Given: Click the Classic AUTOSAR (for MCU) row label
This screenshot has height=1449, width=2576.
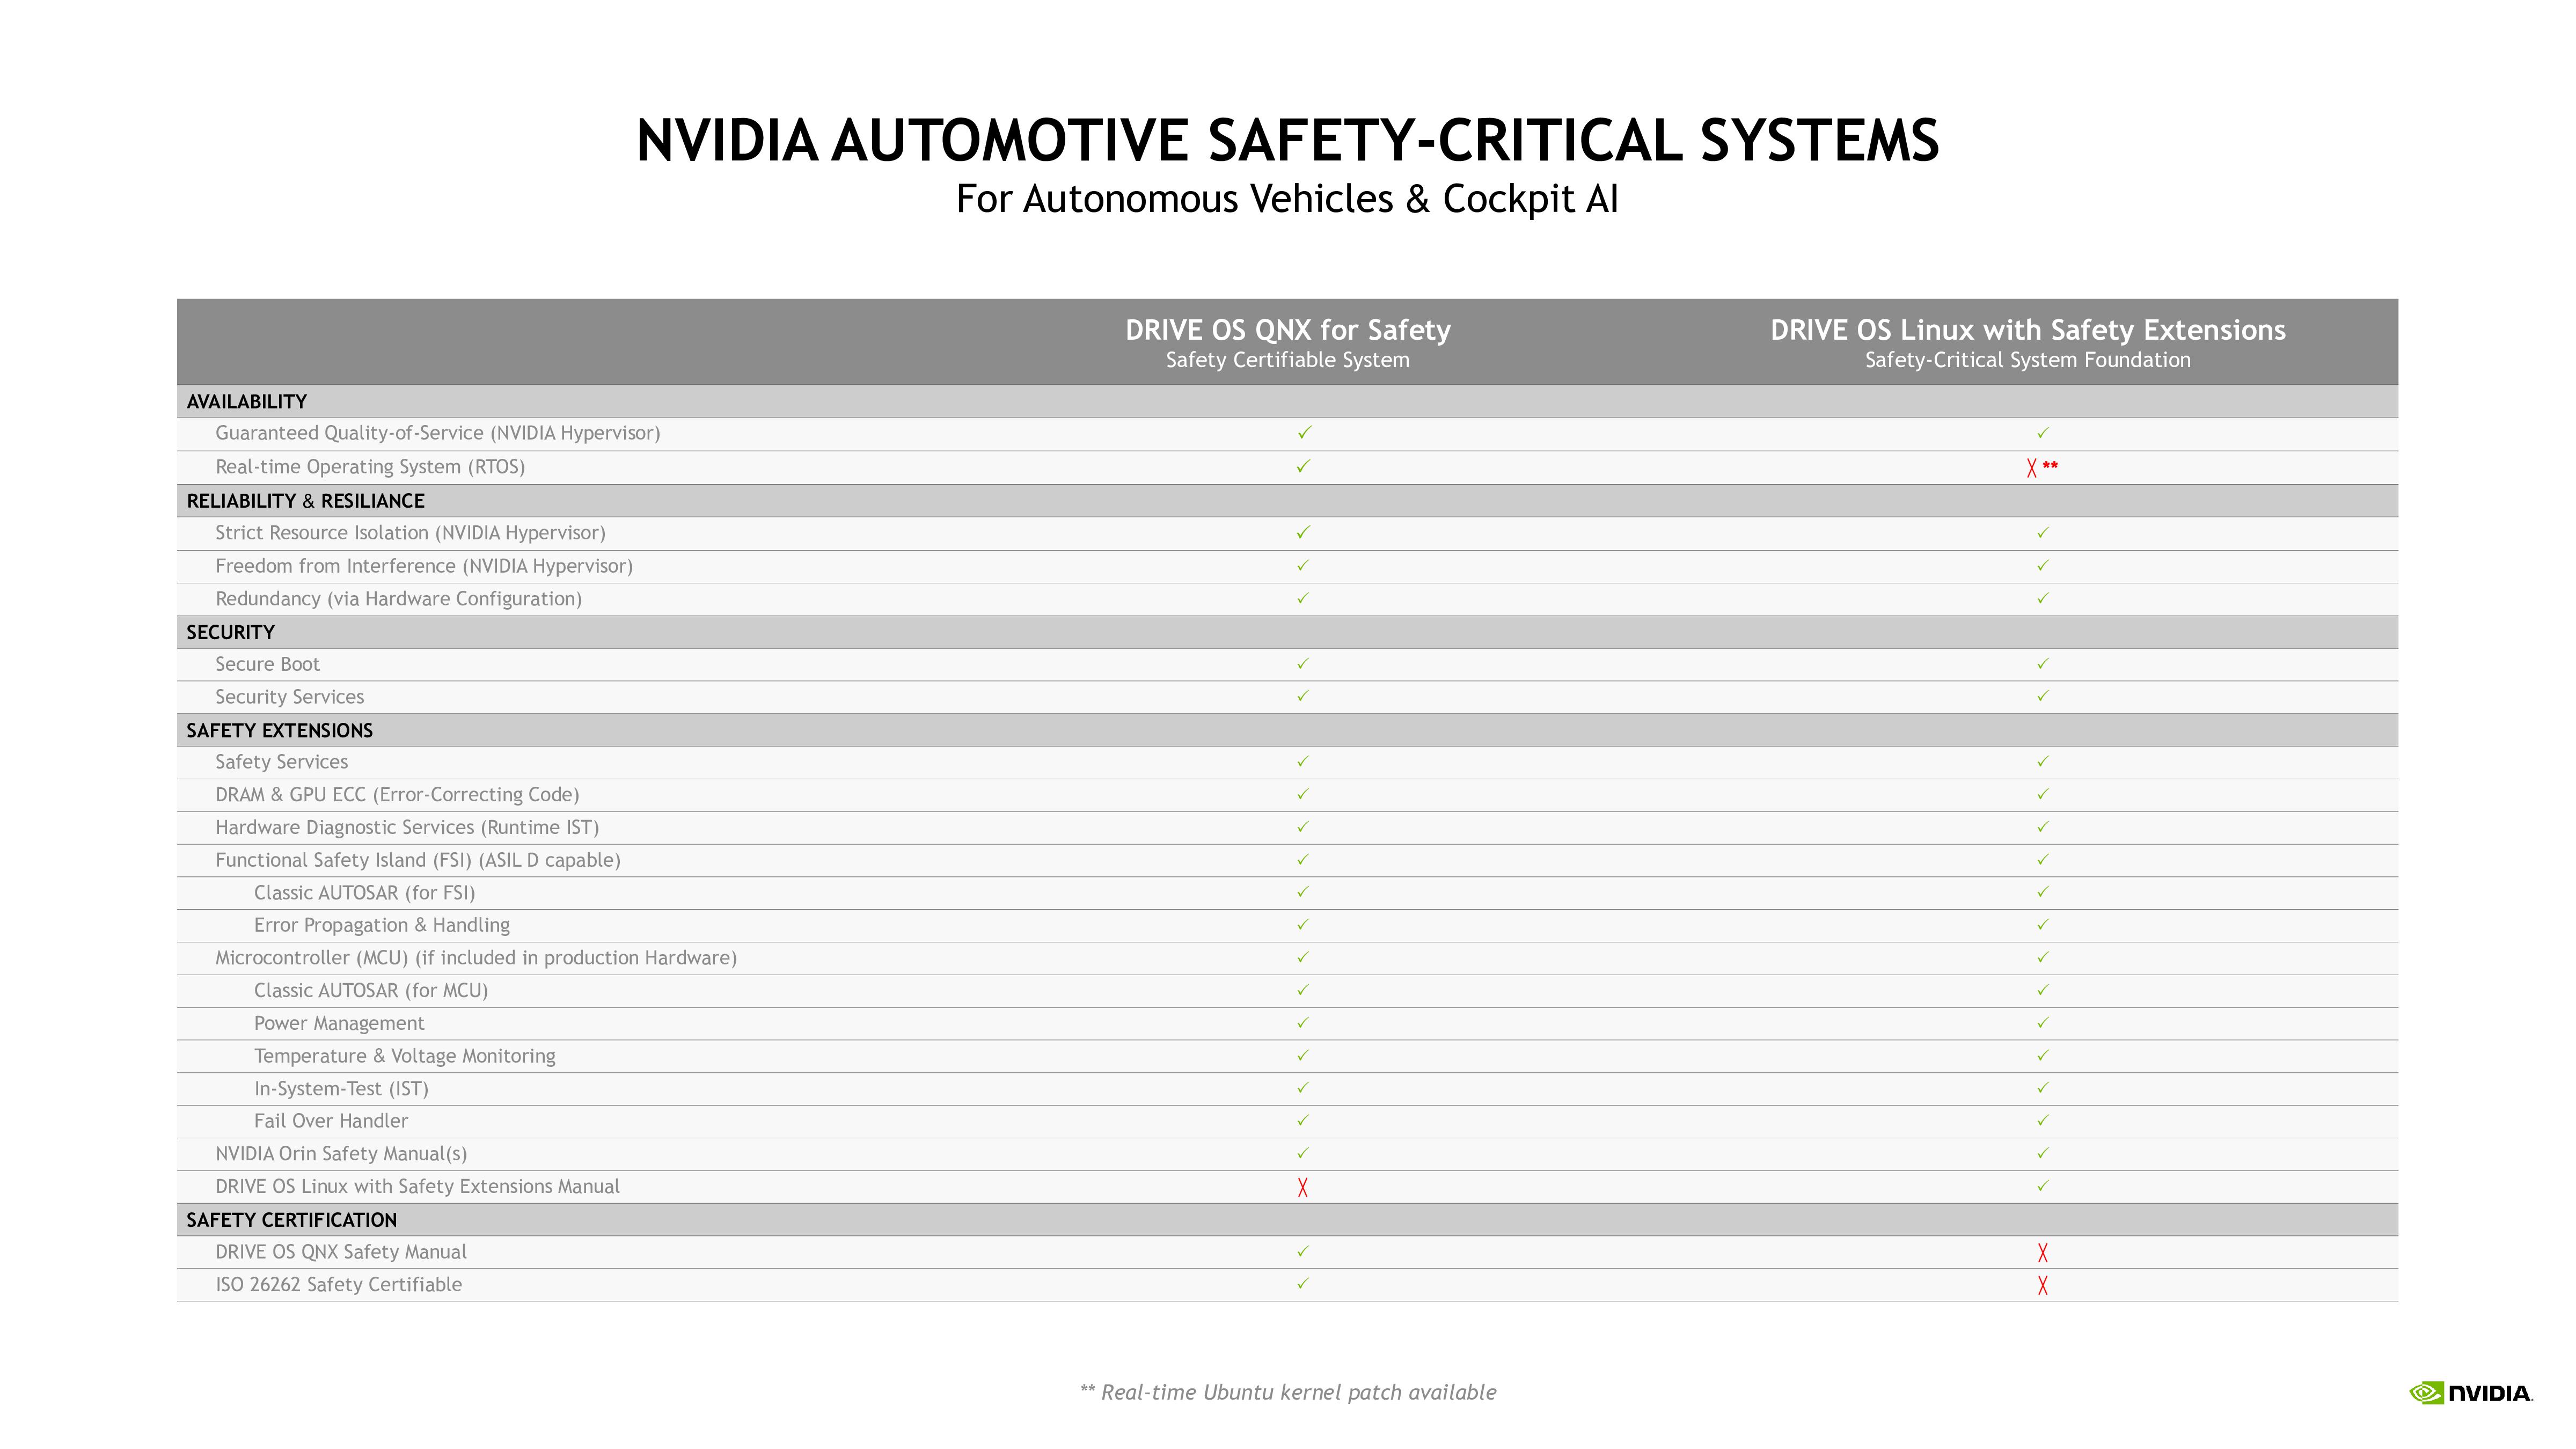Looking at the screenshot, I should click(x=371, y=991).
